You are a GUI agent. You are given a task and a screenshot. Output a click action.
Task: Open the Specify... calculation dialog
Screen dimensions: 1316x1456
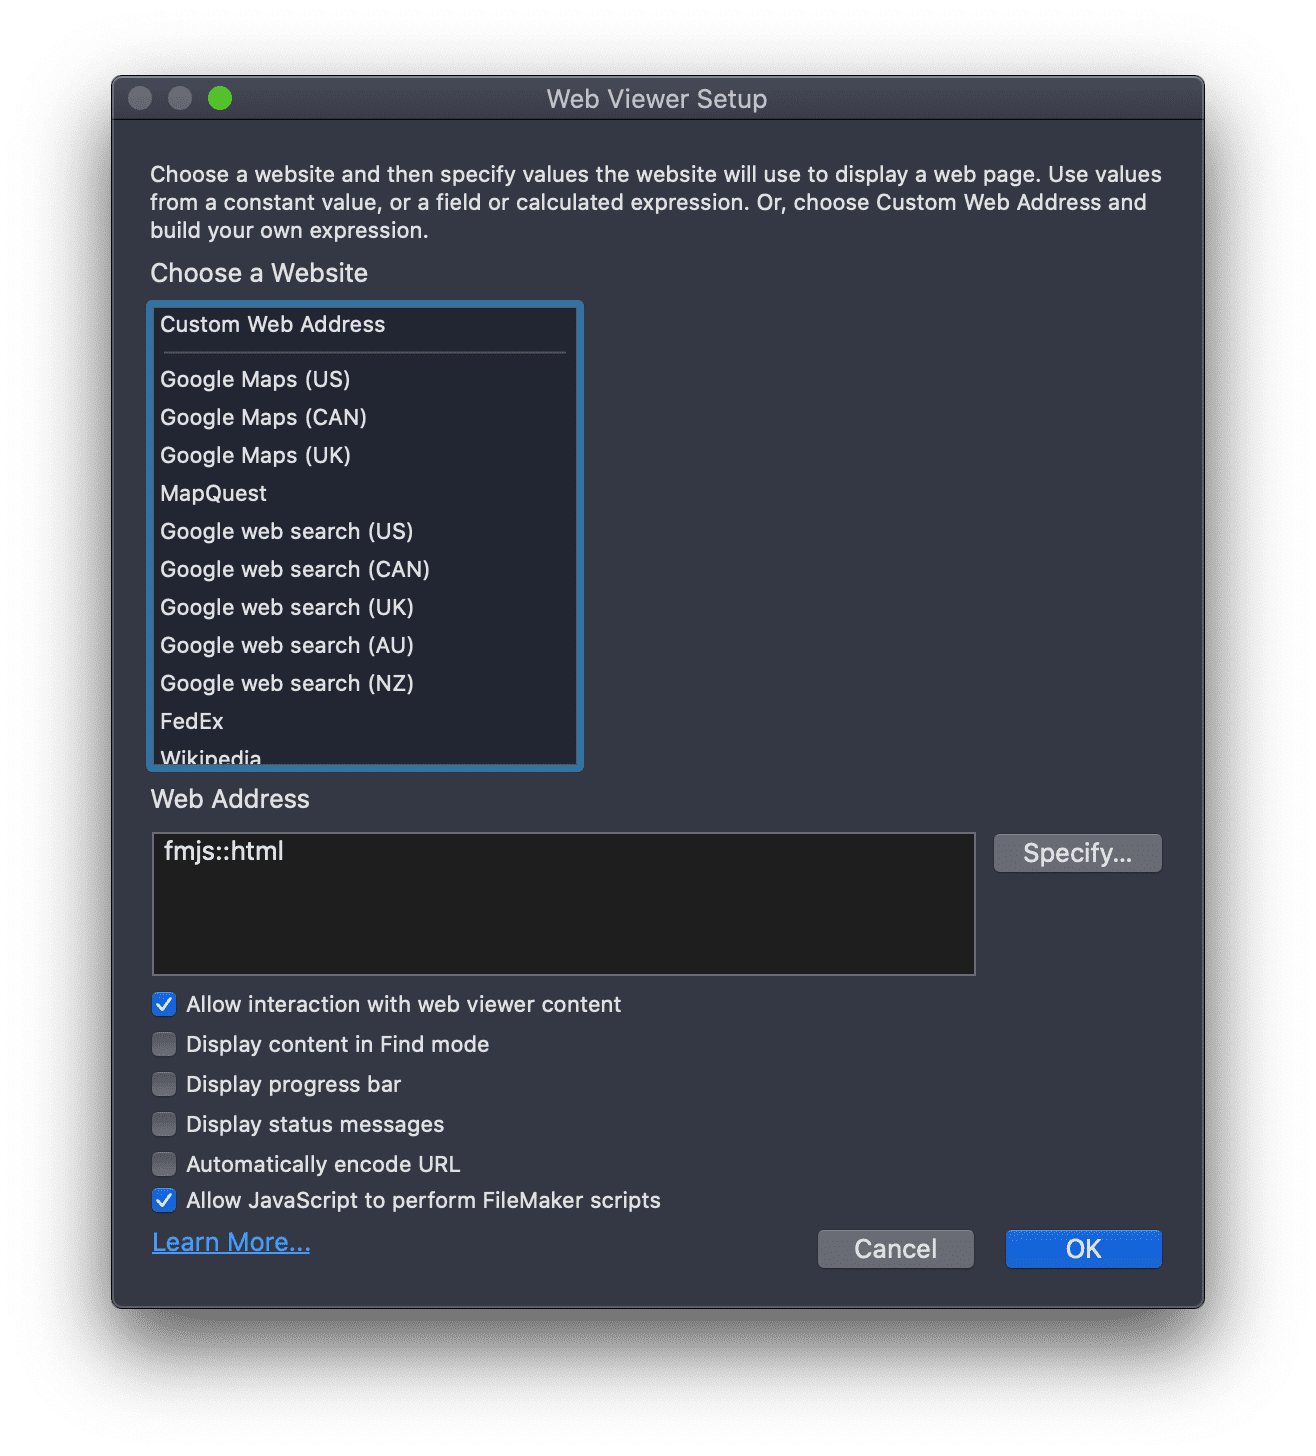1077,853
